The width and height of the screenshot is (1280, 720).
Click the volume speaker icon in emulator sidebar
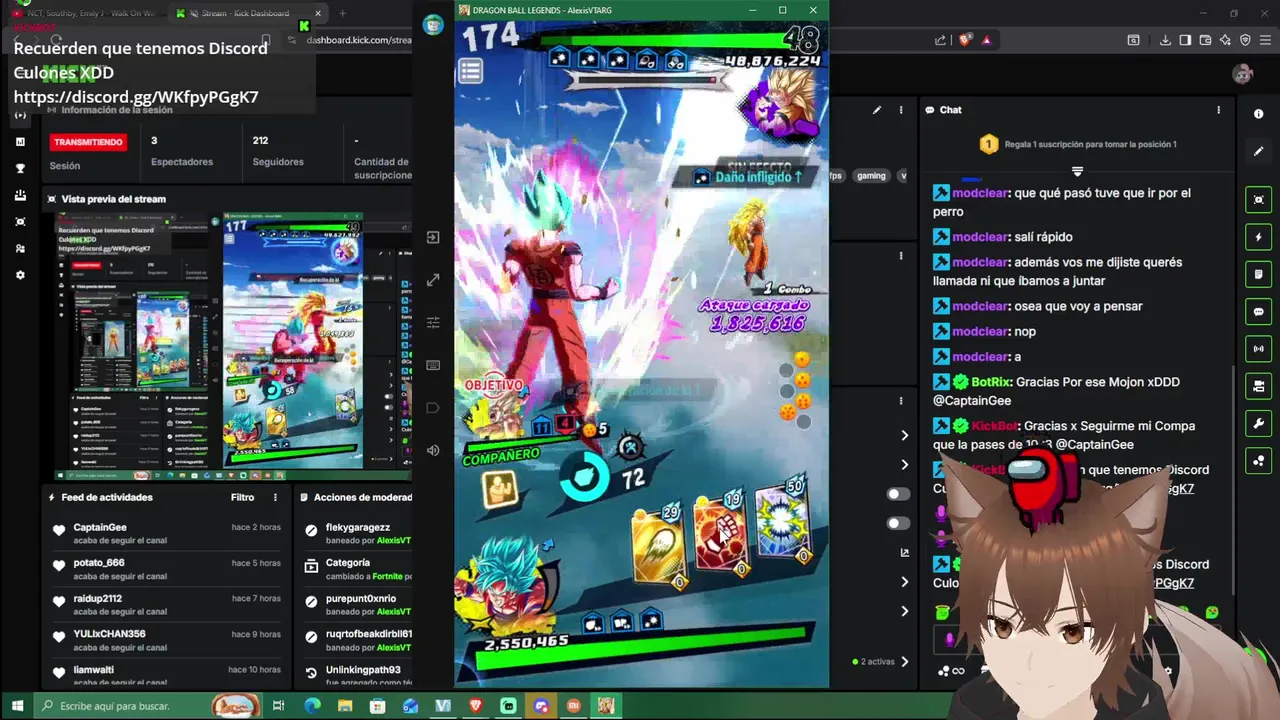point(433,450)
